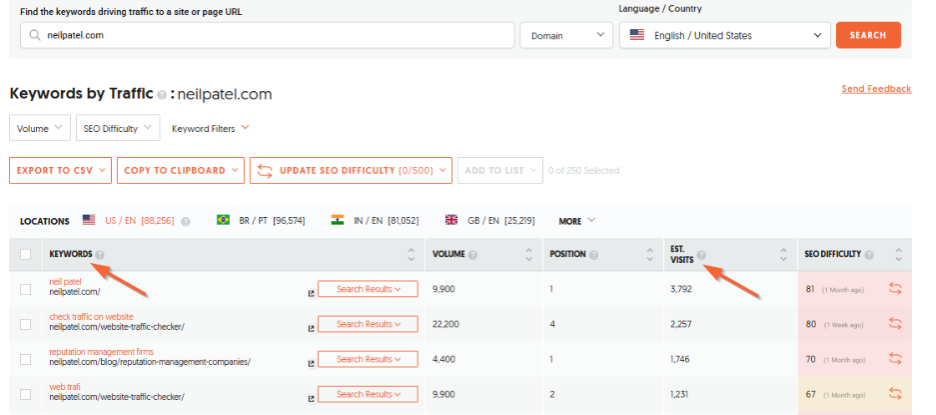Click the magnifier icon in the search field
The height and width of the screenshot is (415, 936).
[35, 35]
